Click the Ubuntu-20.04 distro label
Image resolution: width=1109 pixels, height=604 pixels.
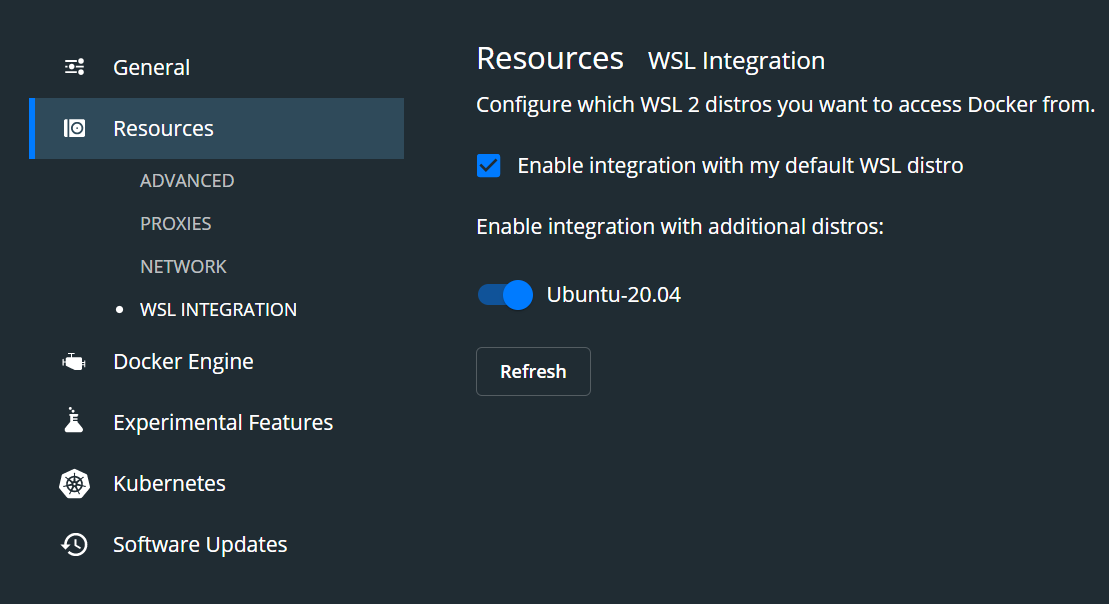coord(613,295)
